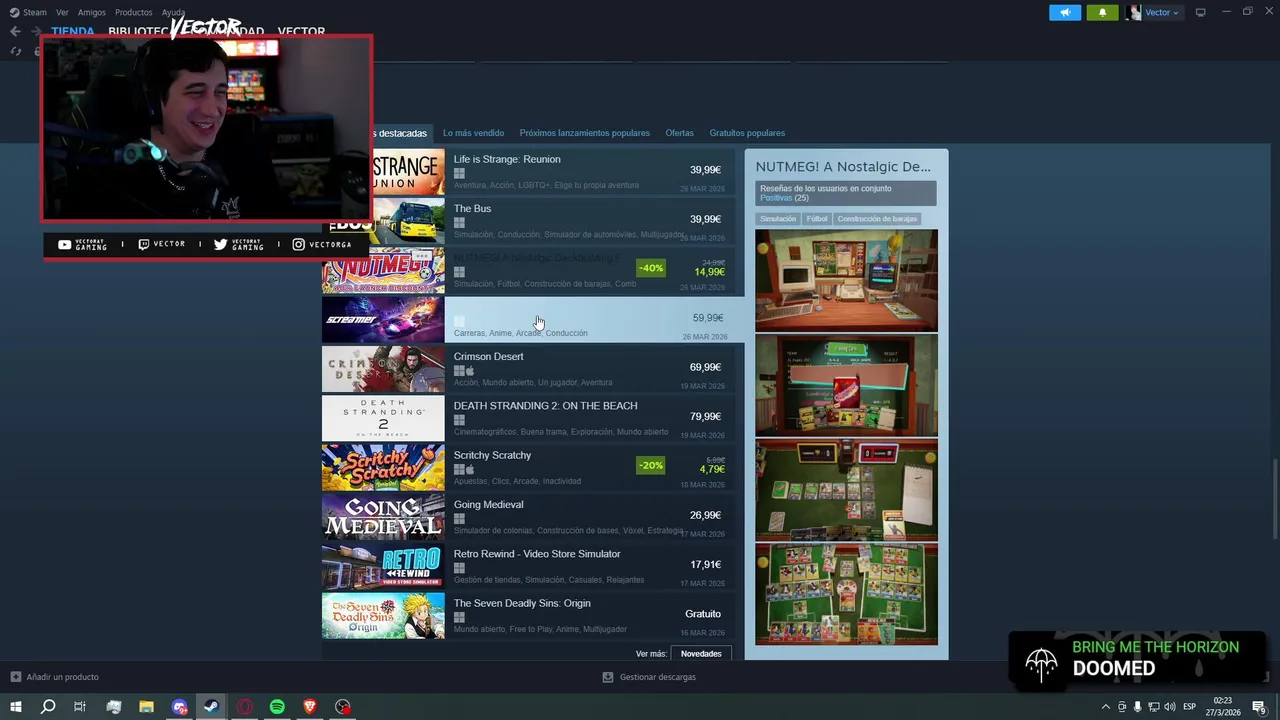
Task: Click the Novedades button next to Ver más
Action: (x=701, y=654)
